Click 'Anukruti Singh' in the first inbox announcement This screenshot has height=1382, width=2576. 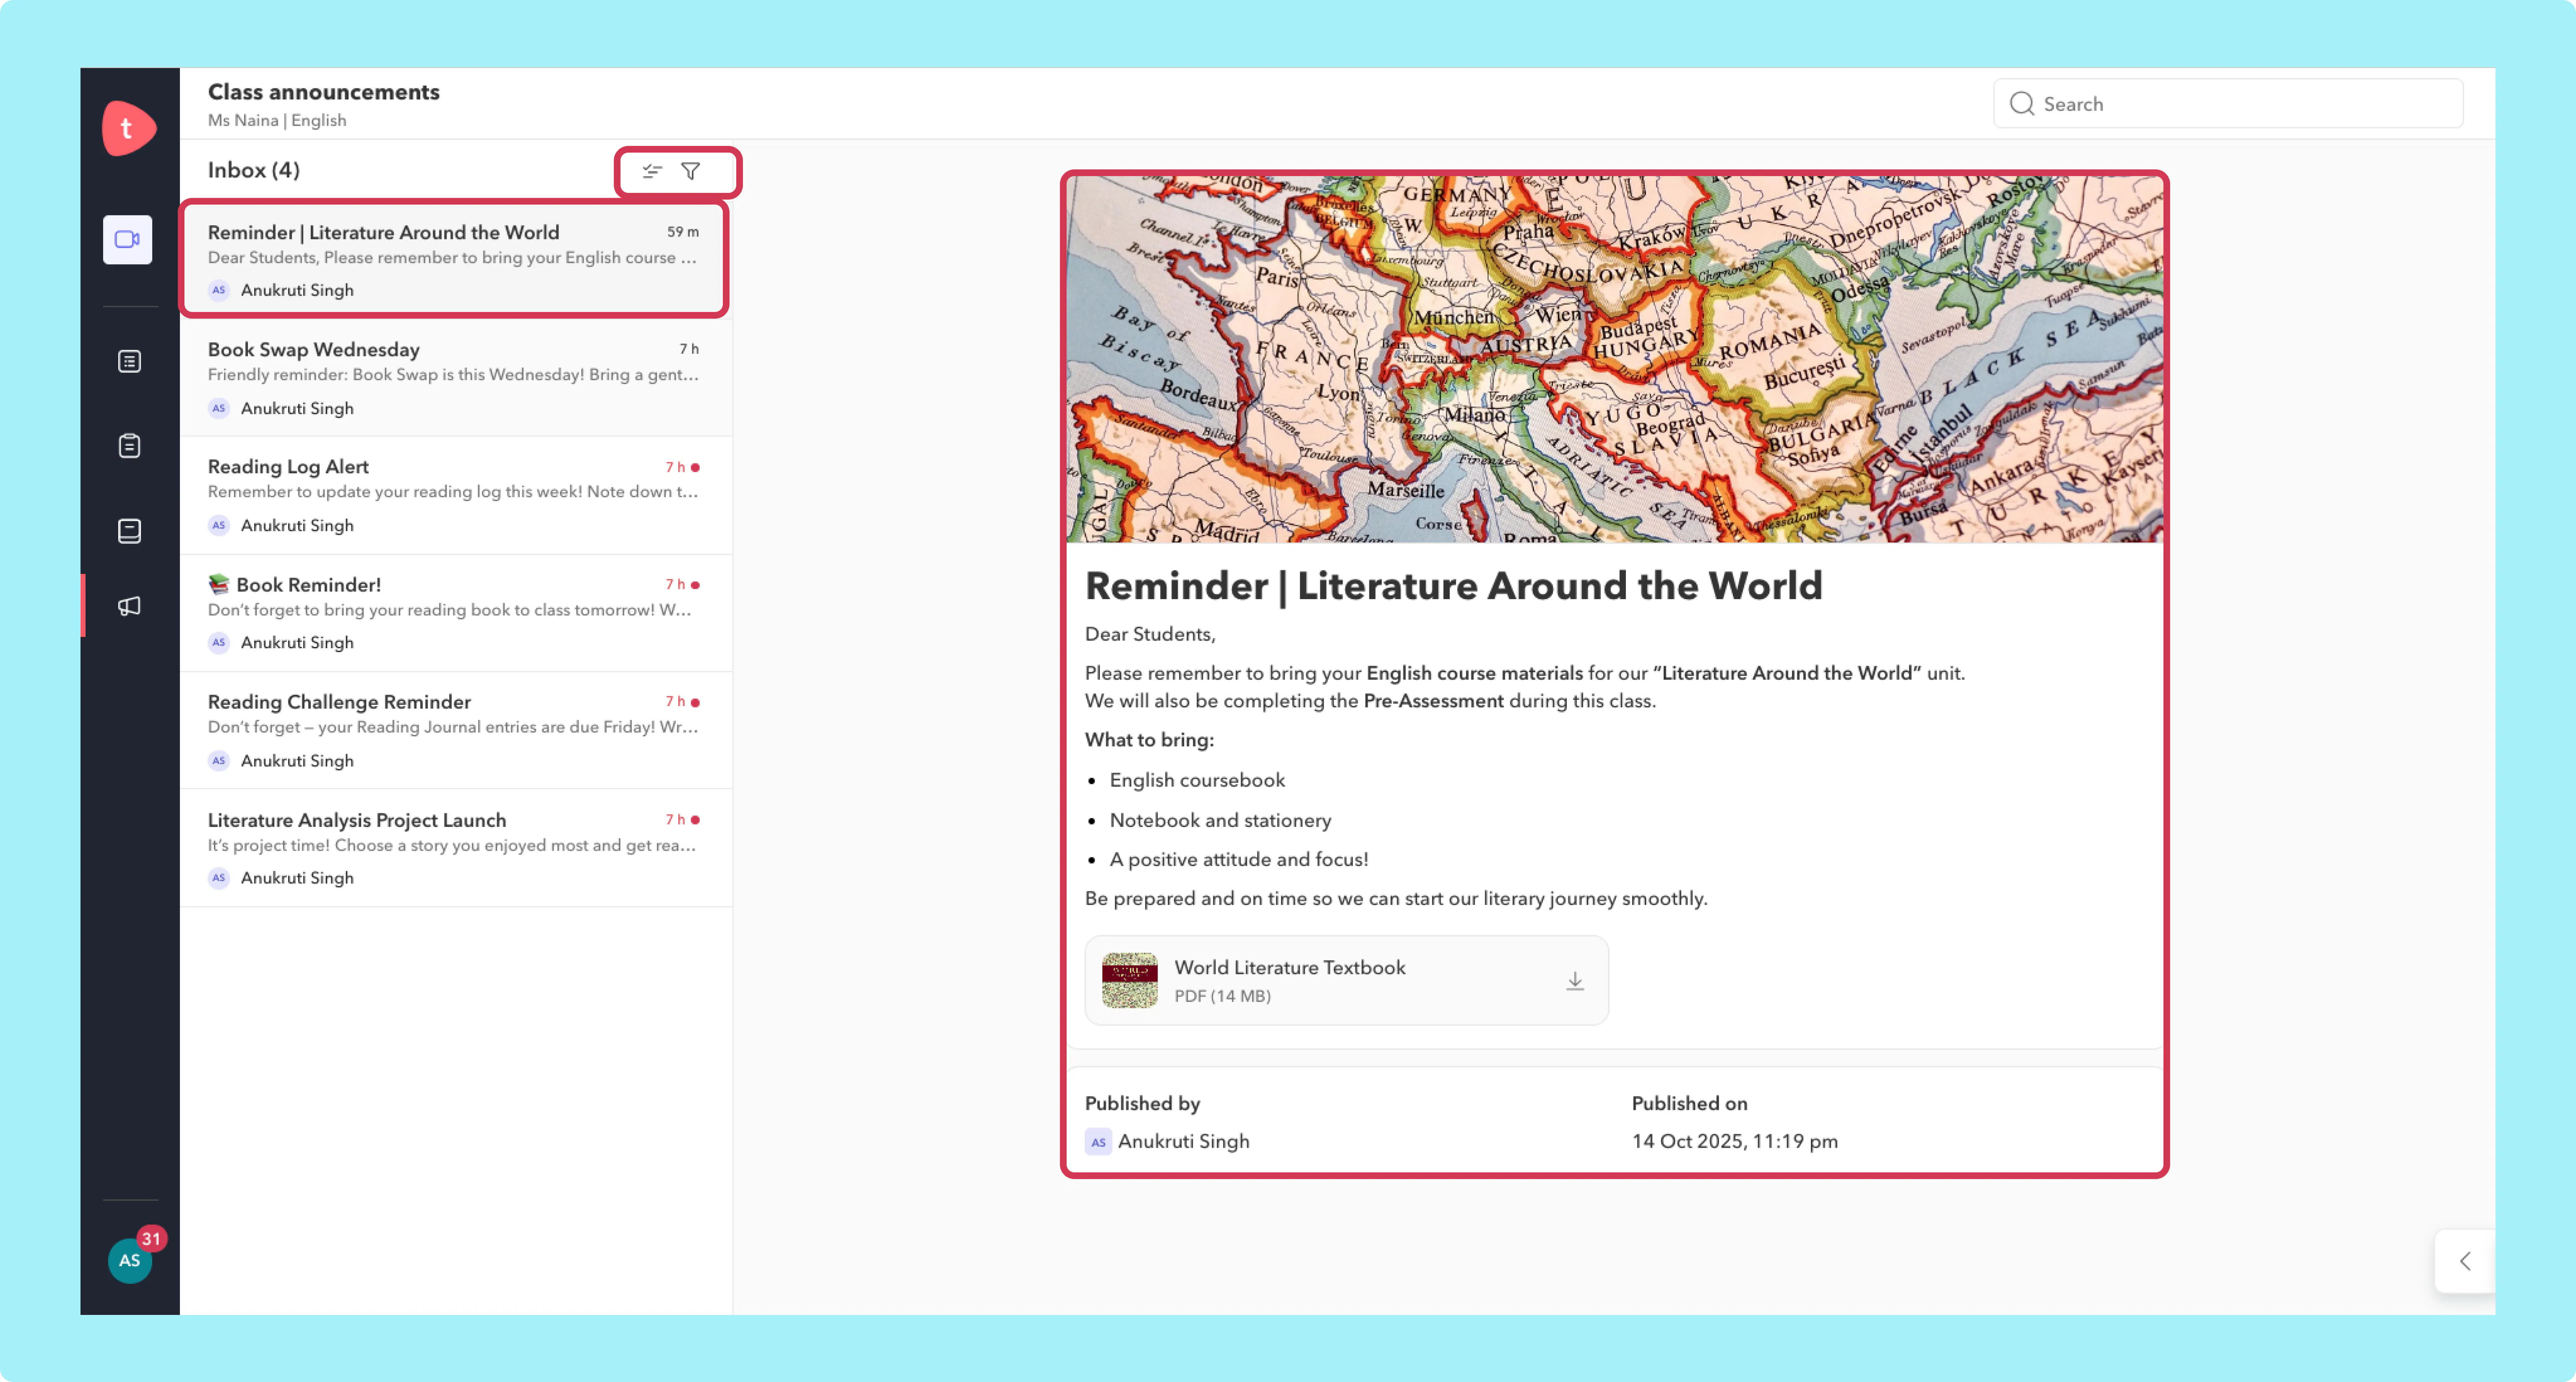click(x=297, y=290)
